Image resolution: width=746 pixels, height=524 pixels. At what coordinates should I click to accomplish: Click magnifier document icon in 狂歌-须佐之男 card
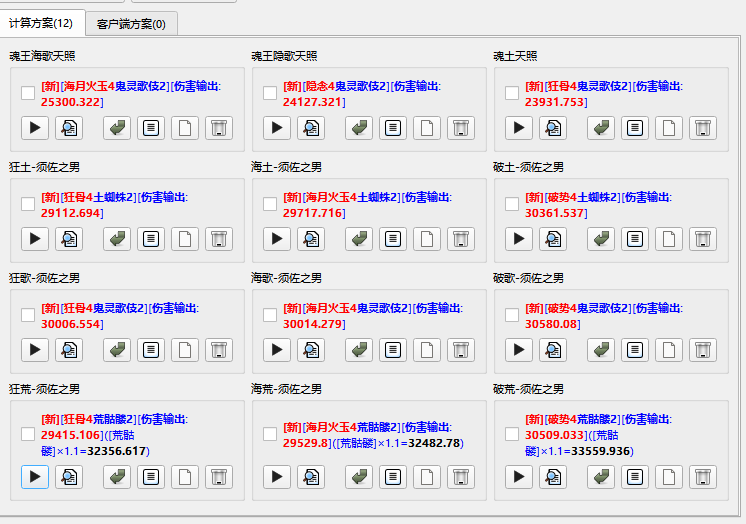[x=69, y=350]
